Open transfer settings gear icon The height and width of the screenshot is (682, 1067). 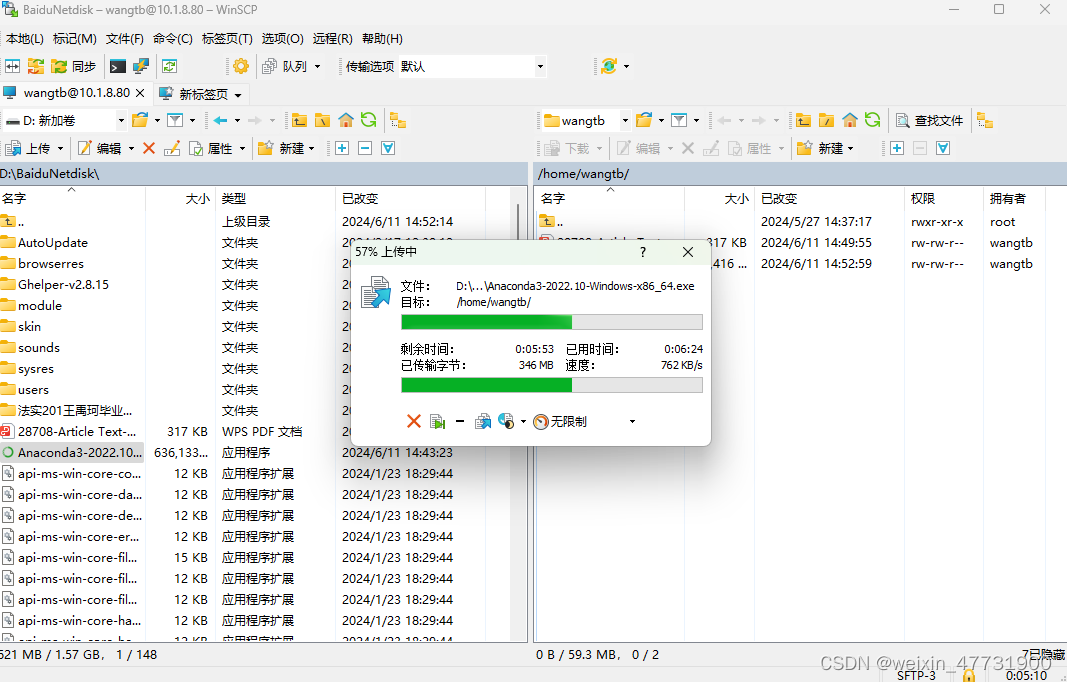(240, 66)
